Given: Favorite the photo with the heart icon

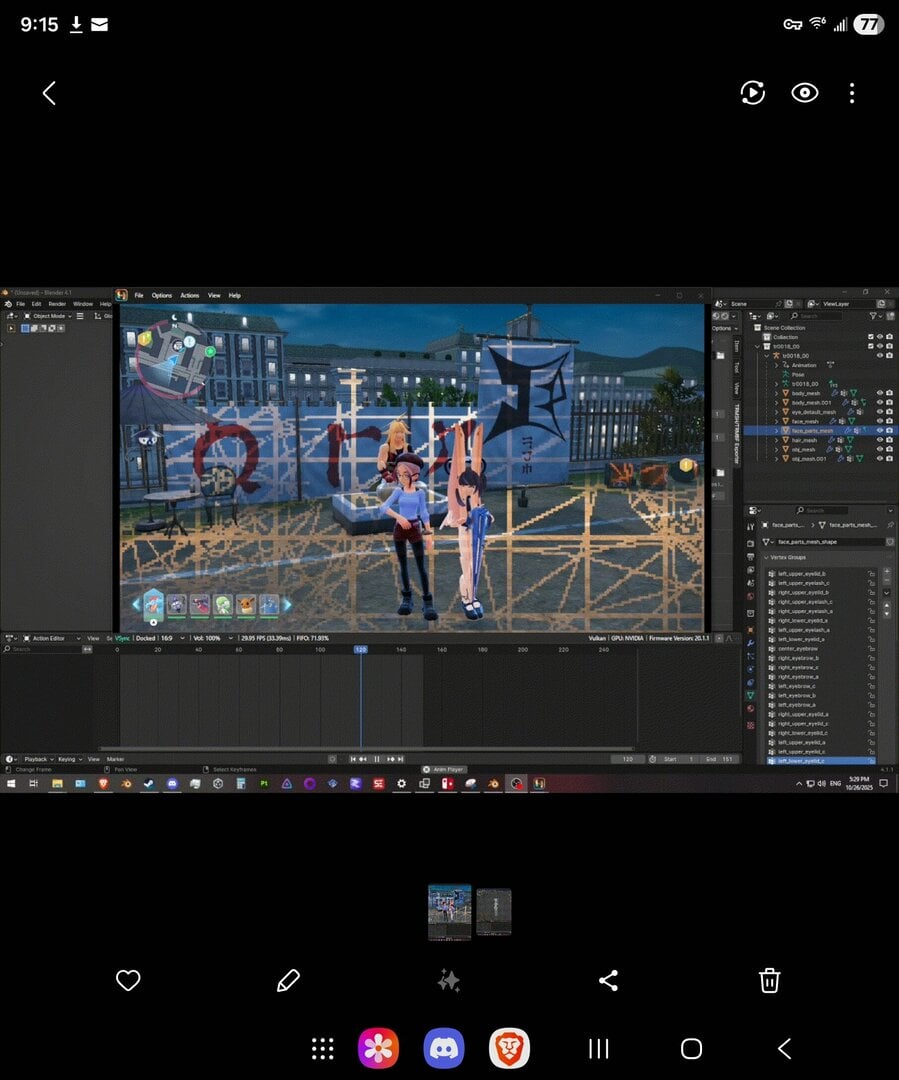Looking at the screenshot, I should pyautogui.click(x=128, y=979).
